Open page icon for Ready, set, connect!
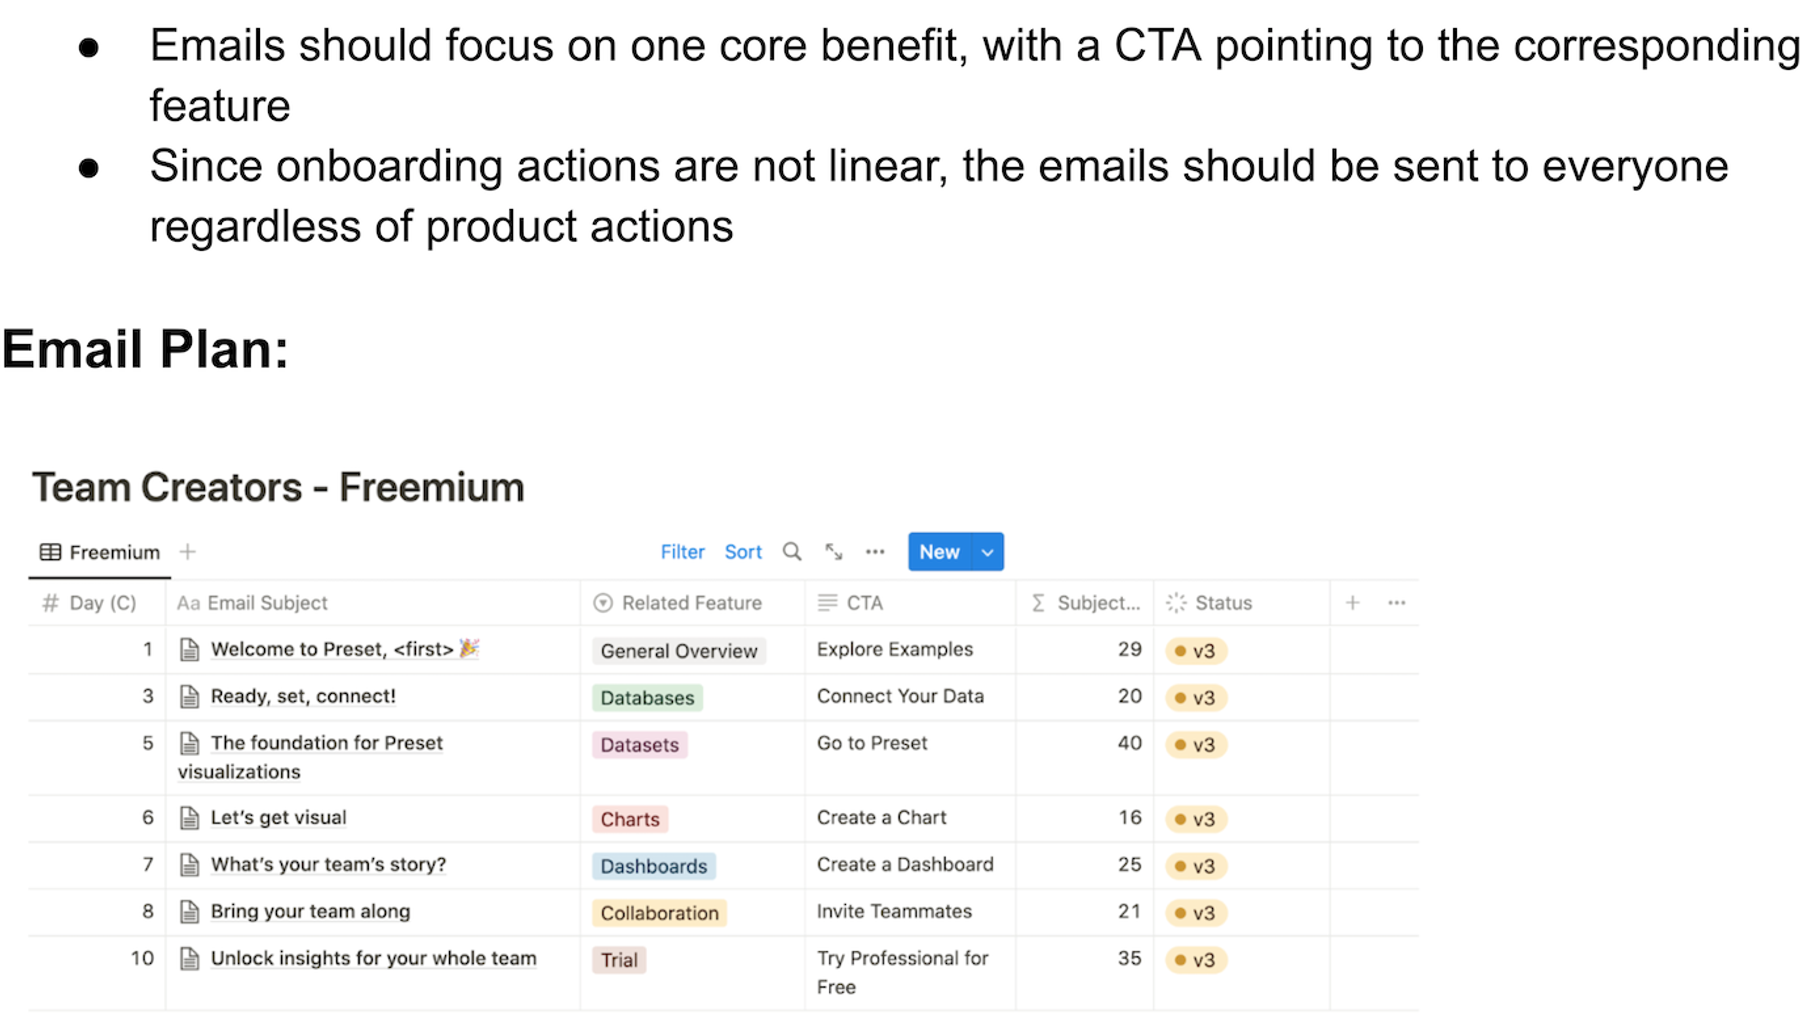This screenshot has width=1800, height=1013. 189,697
